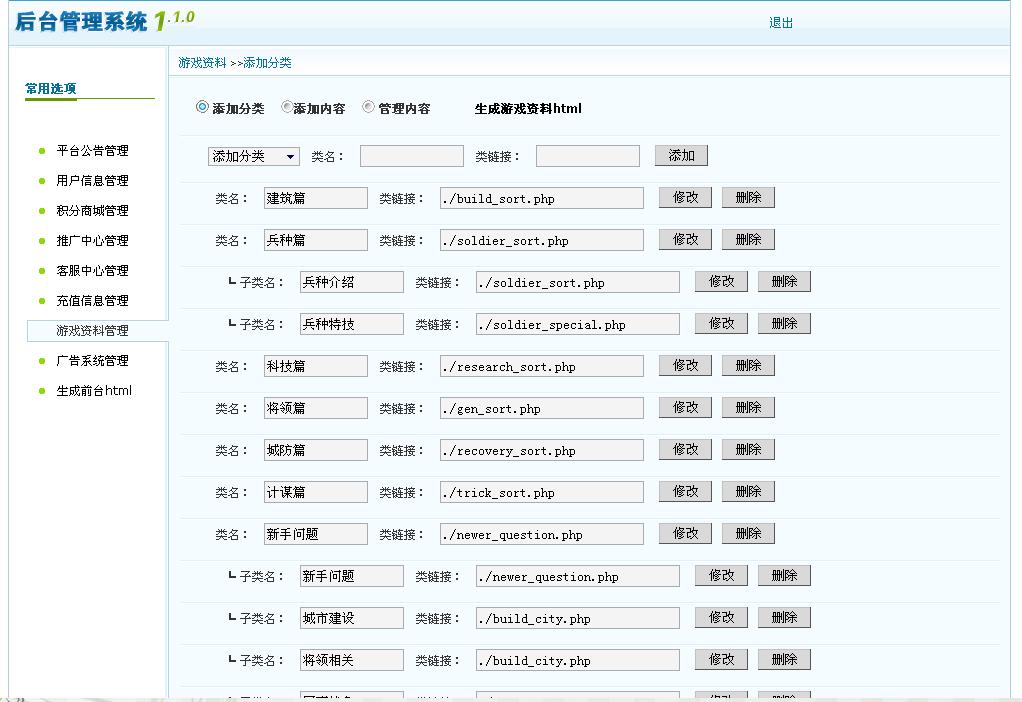
Task: Click 修改 next to 建筑篇
Action: pyautogui.click(x=684, y=197)
